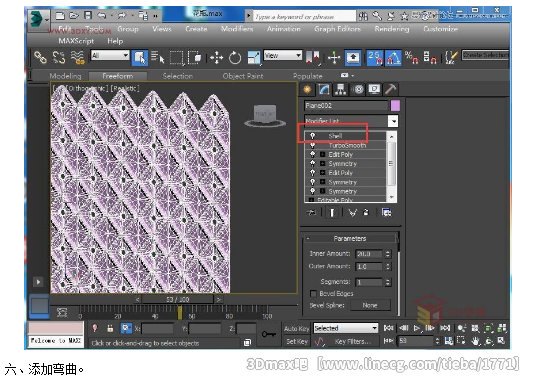Click the Select and Link chain icon
This screenshot has height=383, width=559.
(x=40, y=57)
